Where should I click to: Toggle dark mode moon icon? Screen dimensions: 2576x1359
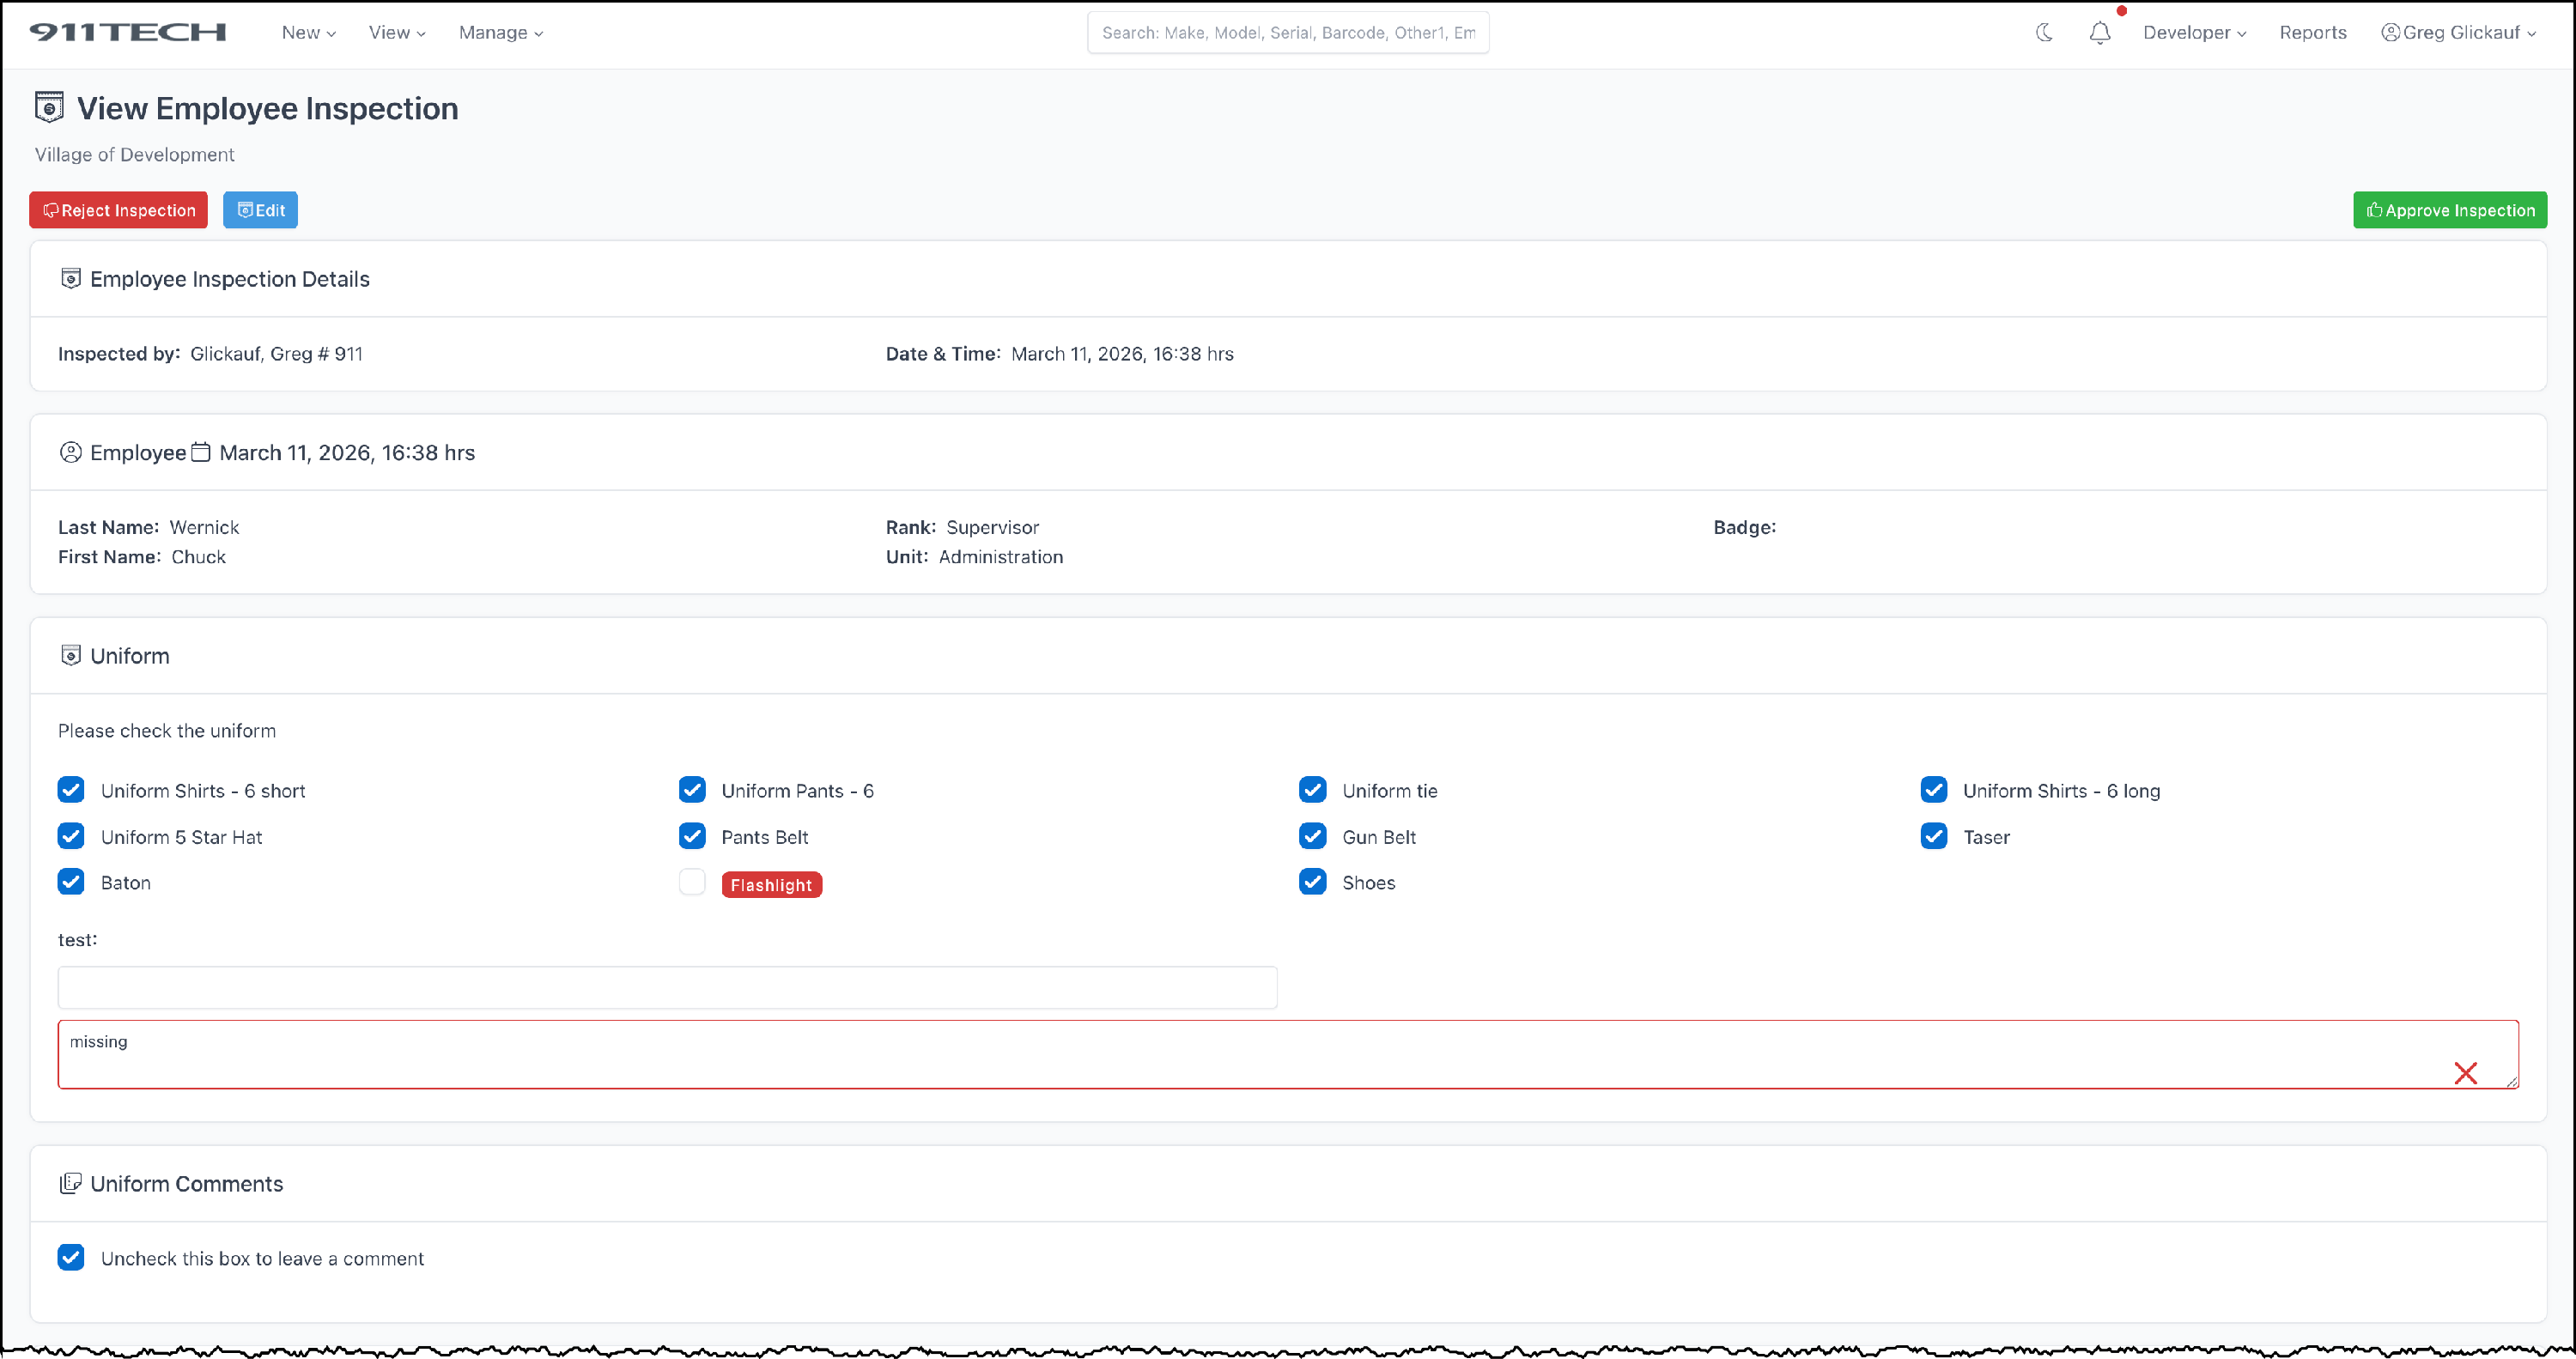click(x=2044, y=32)
